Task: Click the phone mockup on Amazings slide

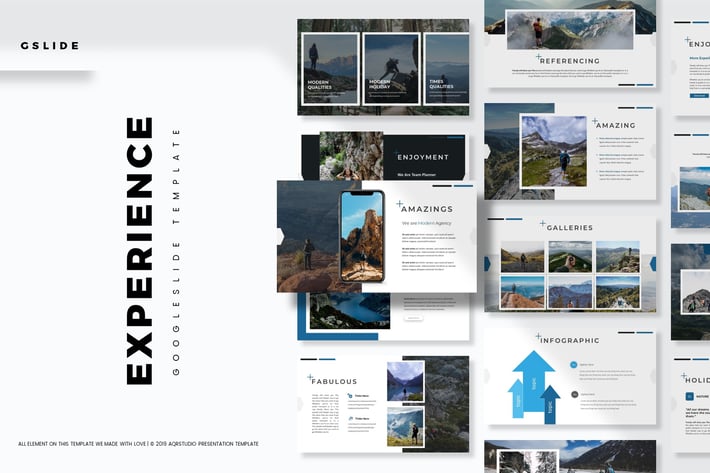Action: pyautogui.click(x=362, y=236)
